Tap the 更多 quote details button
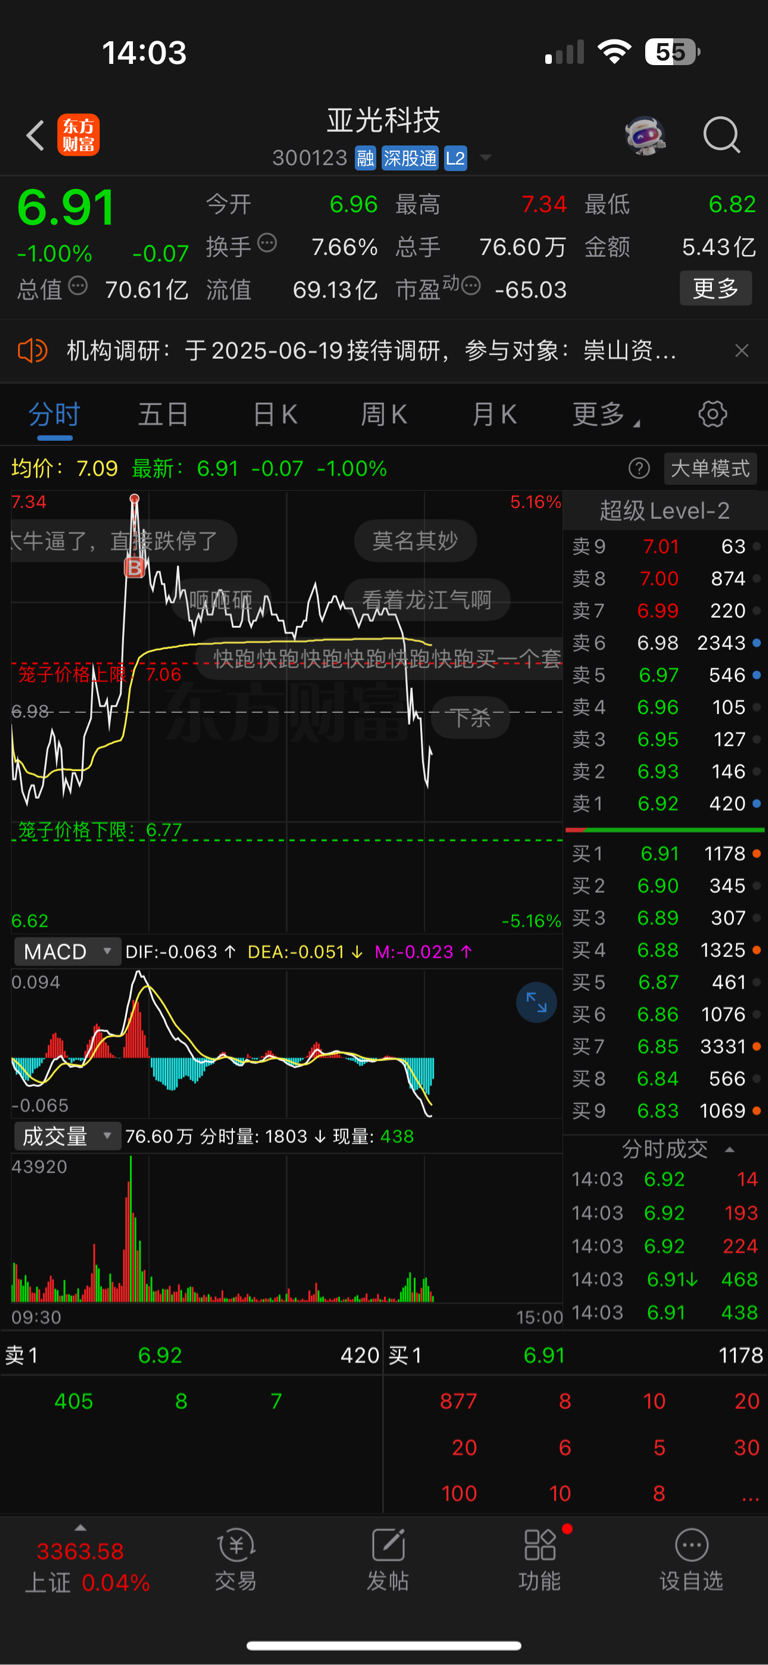 pos(715,289)
